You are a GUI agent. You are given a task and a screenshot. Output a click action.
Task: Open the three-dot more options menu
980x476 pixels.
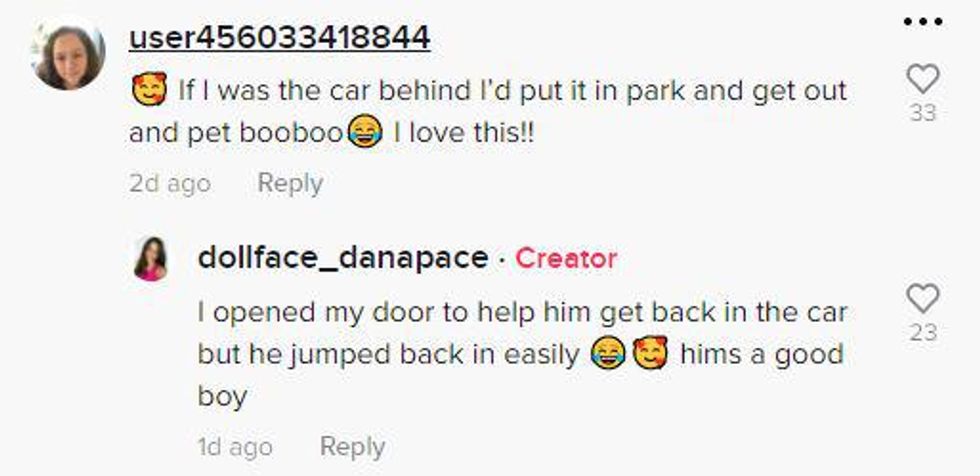[x=922, y=22]
